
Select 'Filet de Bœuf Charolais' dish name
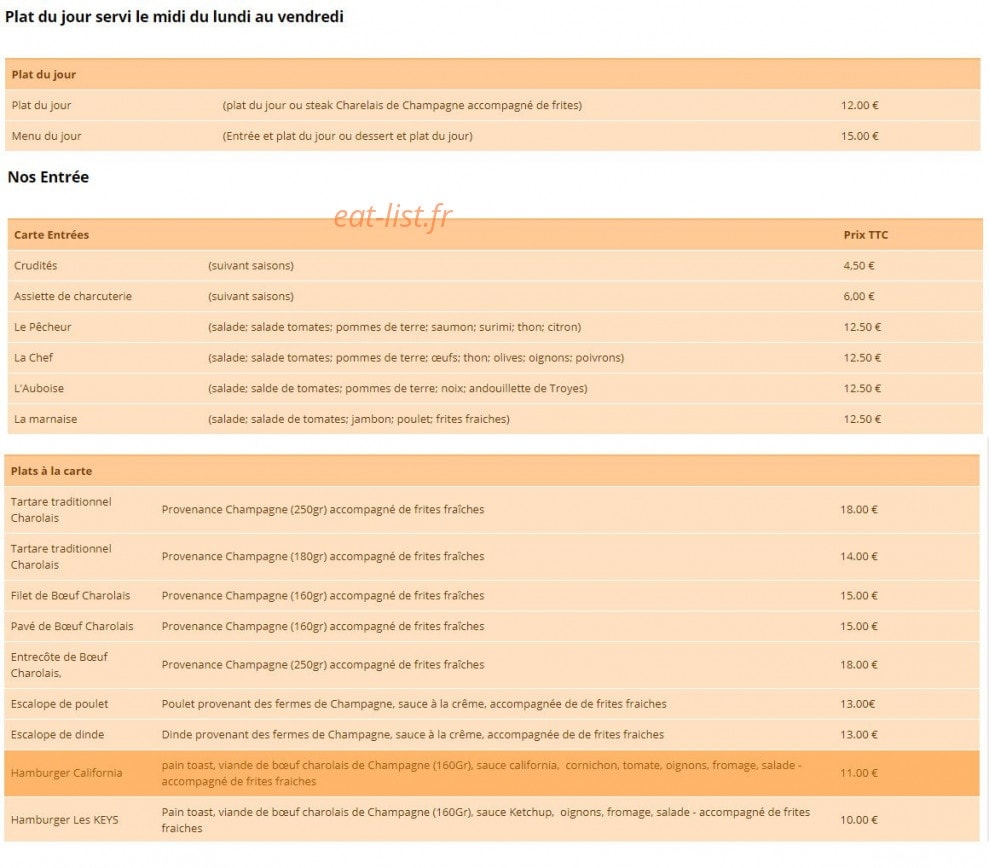click(70, 595)
